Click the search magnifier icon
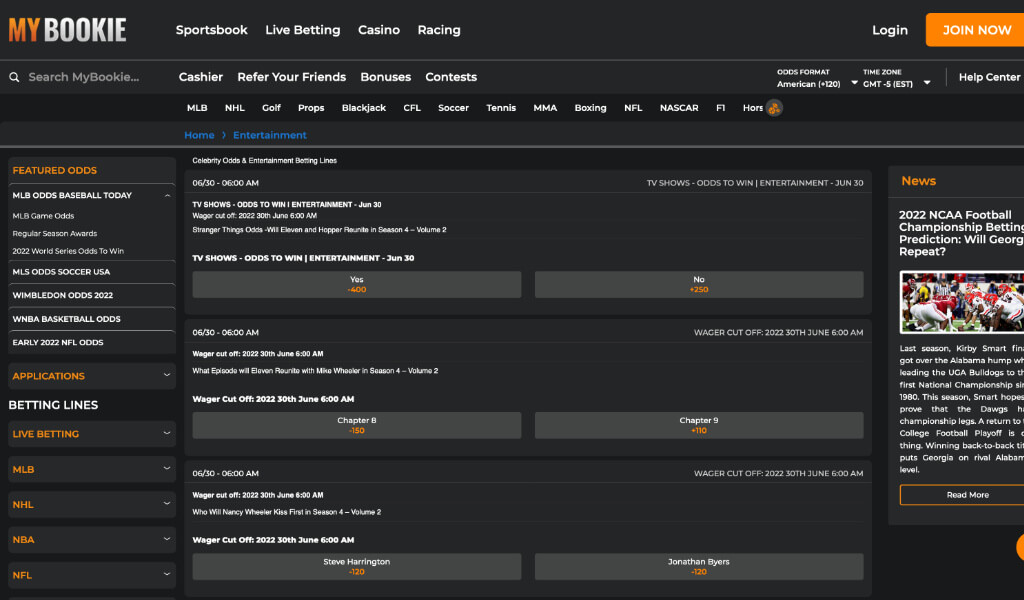 pos(14,77)
